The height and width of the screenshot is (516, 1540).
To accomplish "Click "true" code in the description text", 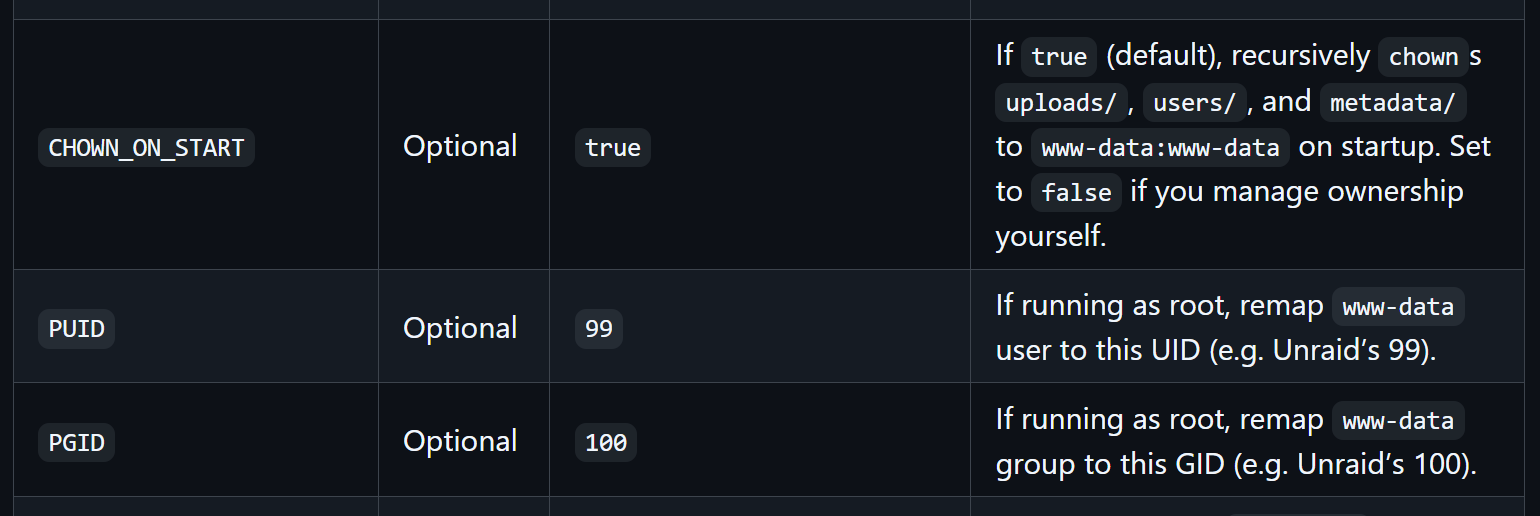I will tap(1059, 57).
